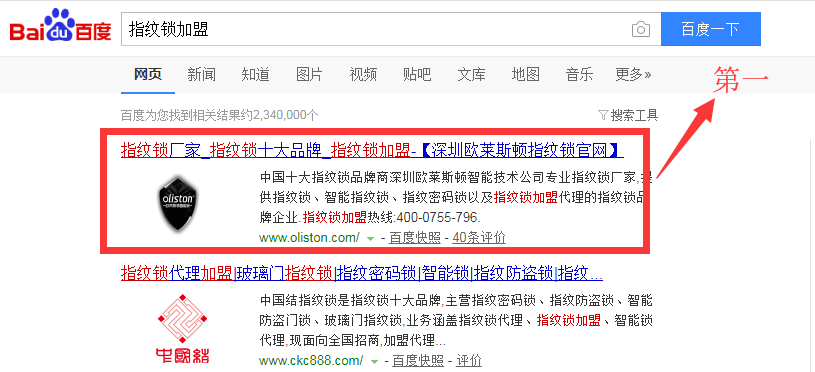The width and height of the screenshot is (815, 372).
Task: Open 搜索工具 filter icon
Action: (x=603, y=114)
